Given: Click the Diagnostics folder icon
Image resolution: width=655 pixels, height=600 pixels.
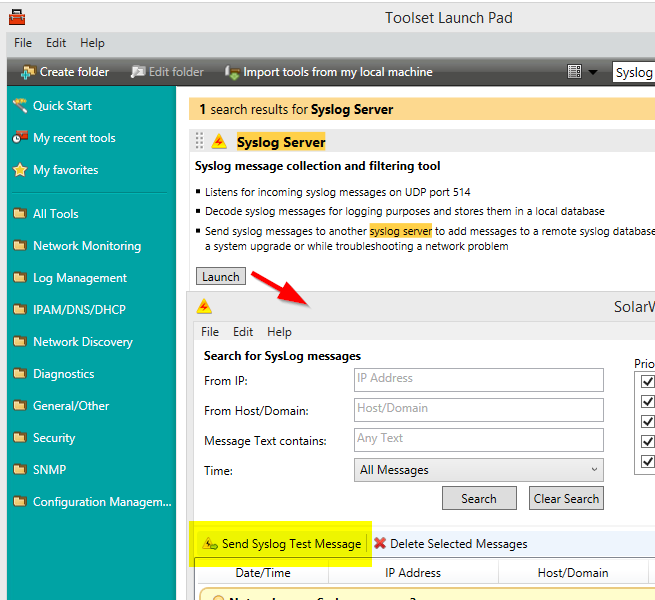Looking at the screenshot, I should click(x=19, y=373).
